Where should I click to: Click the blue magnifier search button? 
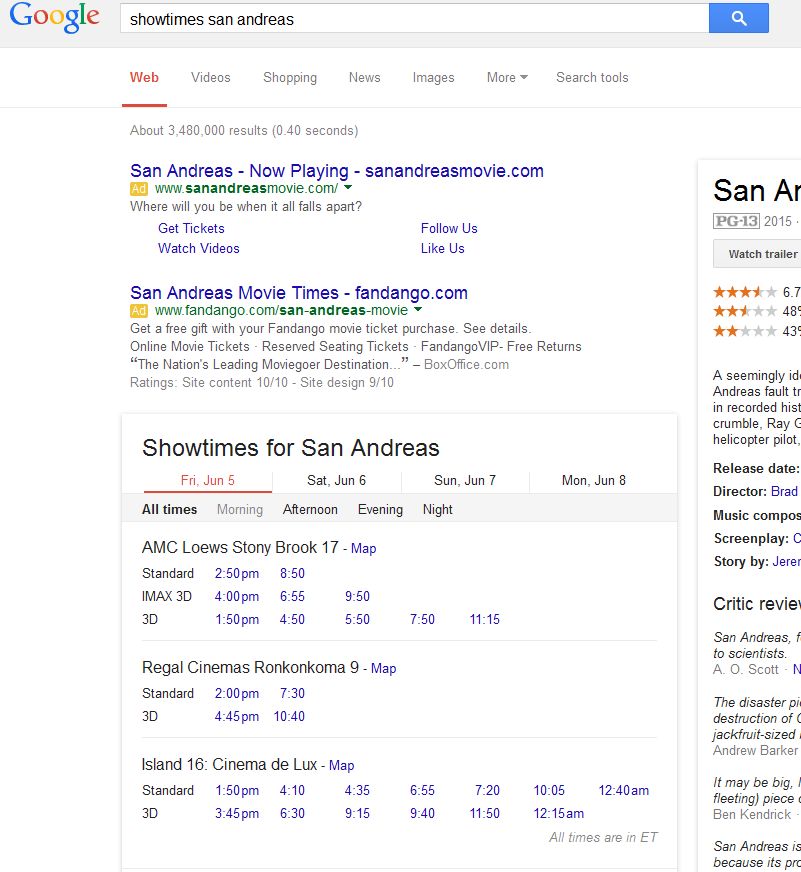[739, 18]
